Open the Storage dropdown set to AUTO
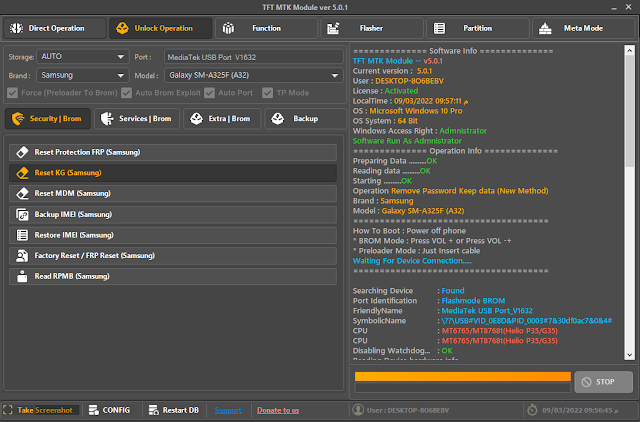Image resolution: width=640 pixels, height=422 pixels. [x=83, y=56]
